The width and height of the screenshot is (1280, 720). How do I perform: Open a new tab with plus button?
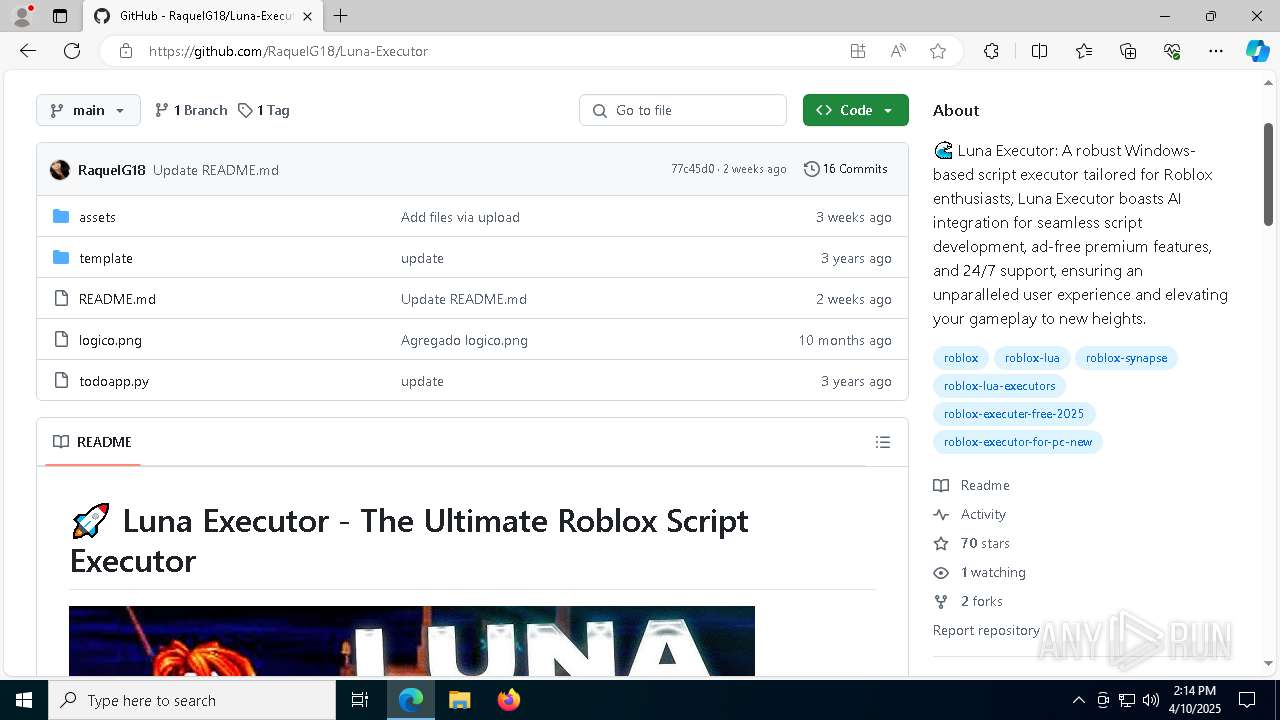click(x=341, y=16)
